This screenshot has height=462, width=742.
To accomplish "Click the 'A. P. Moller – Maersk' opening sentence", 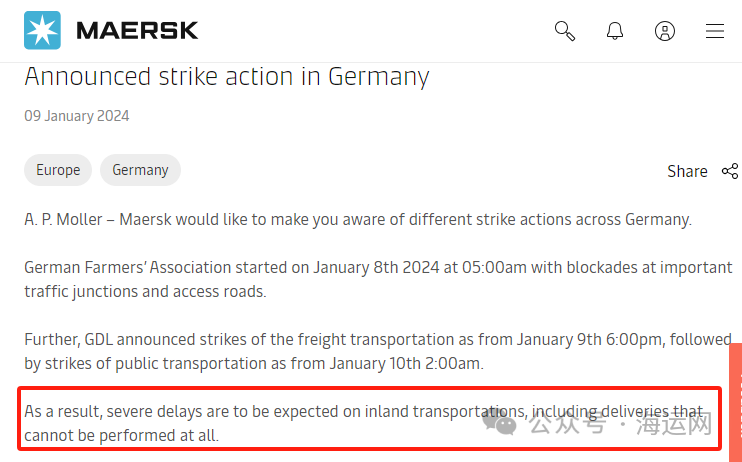I will pyautogui.click(x=358, y=220).
